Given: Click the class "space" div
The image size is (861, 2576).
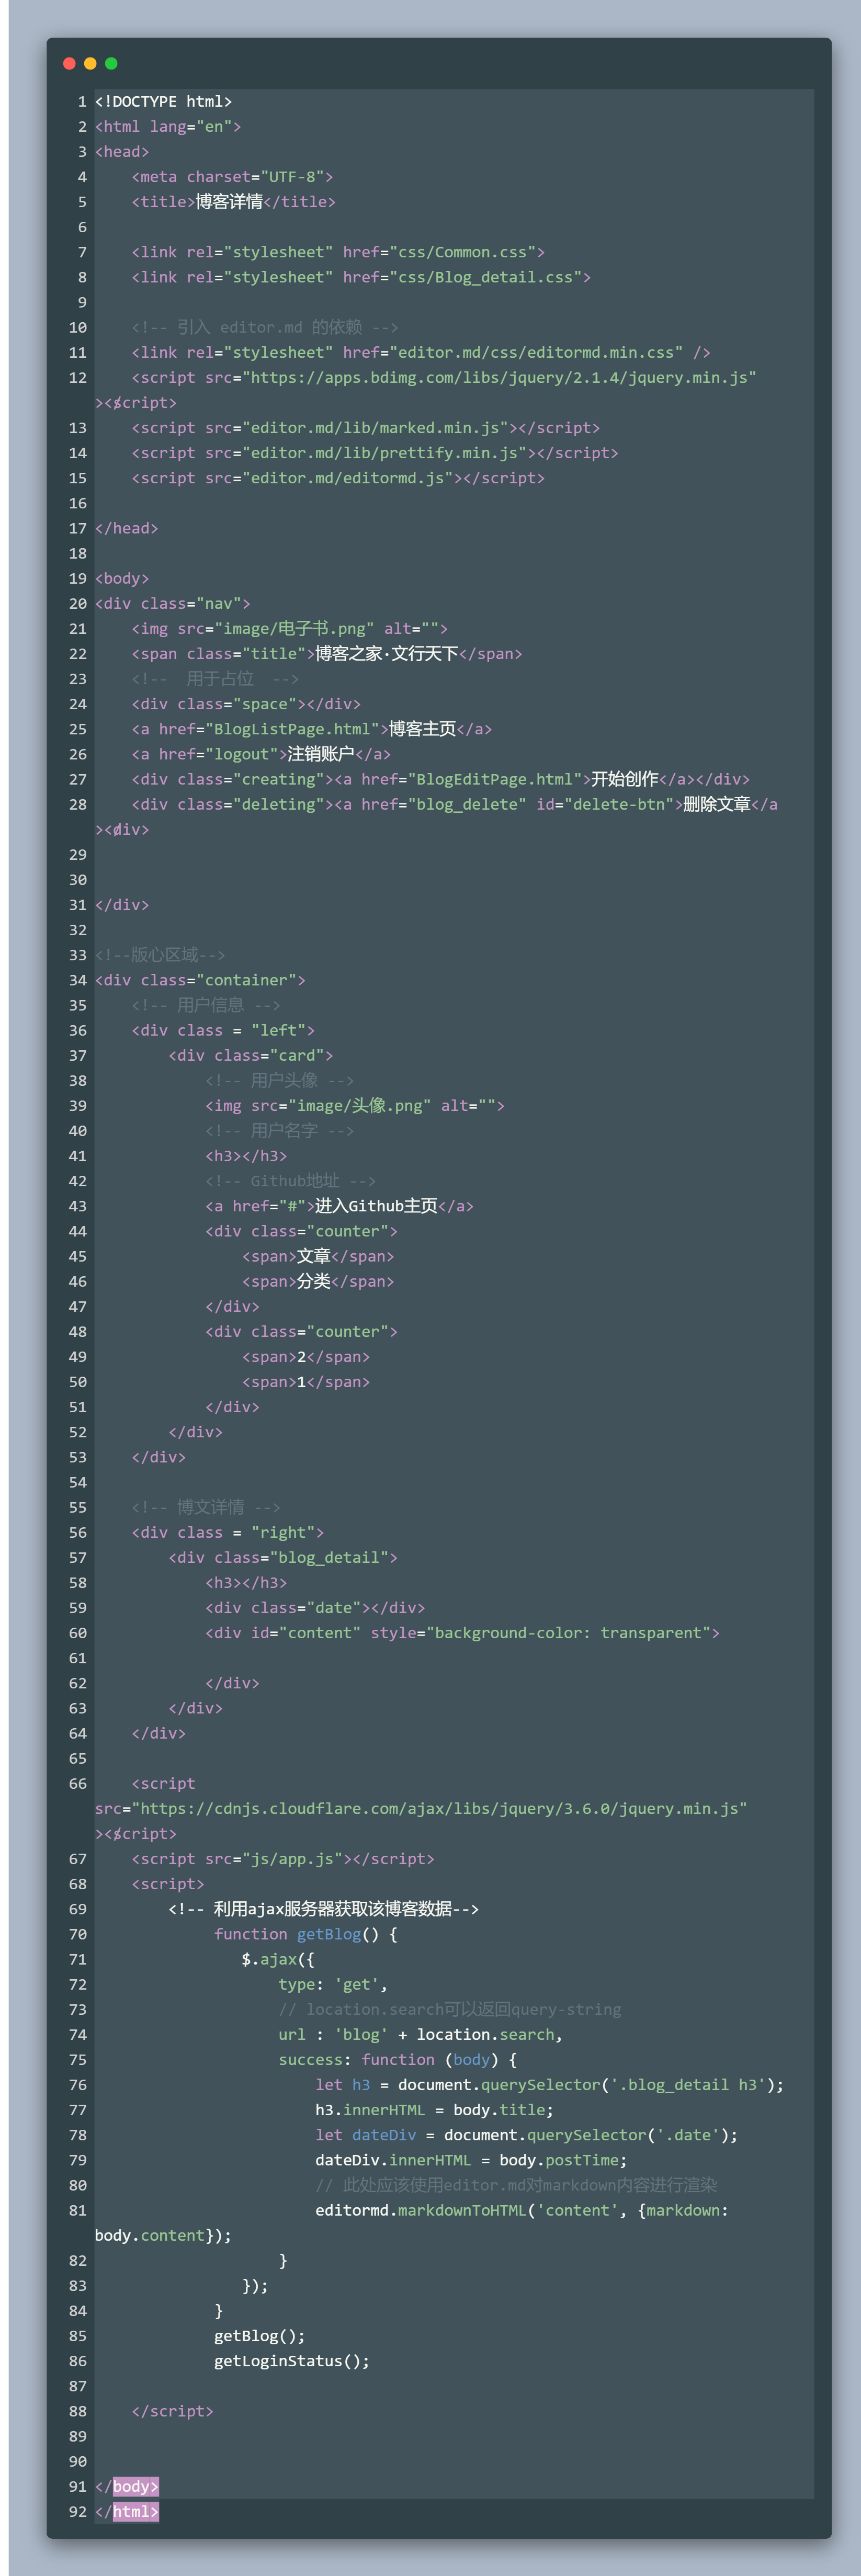Looking at the screenshot, I should [246, 704].
